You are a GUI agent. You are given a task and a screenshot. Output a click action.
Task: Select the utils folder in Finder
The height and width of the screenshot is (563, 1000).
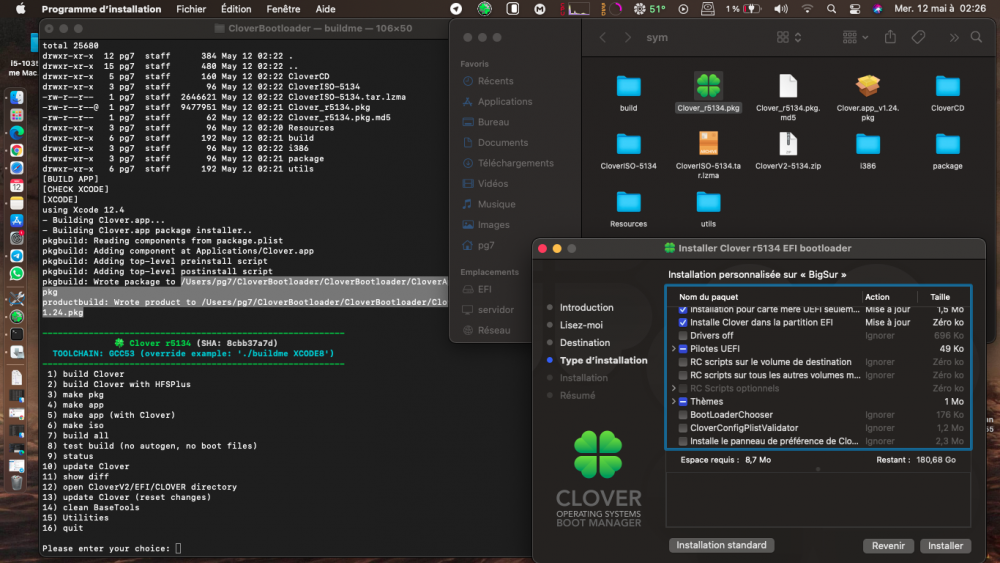708,202
